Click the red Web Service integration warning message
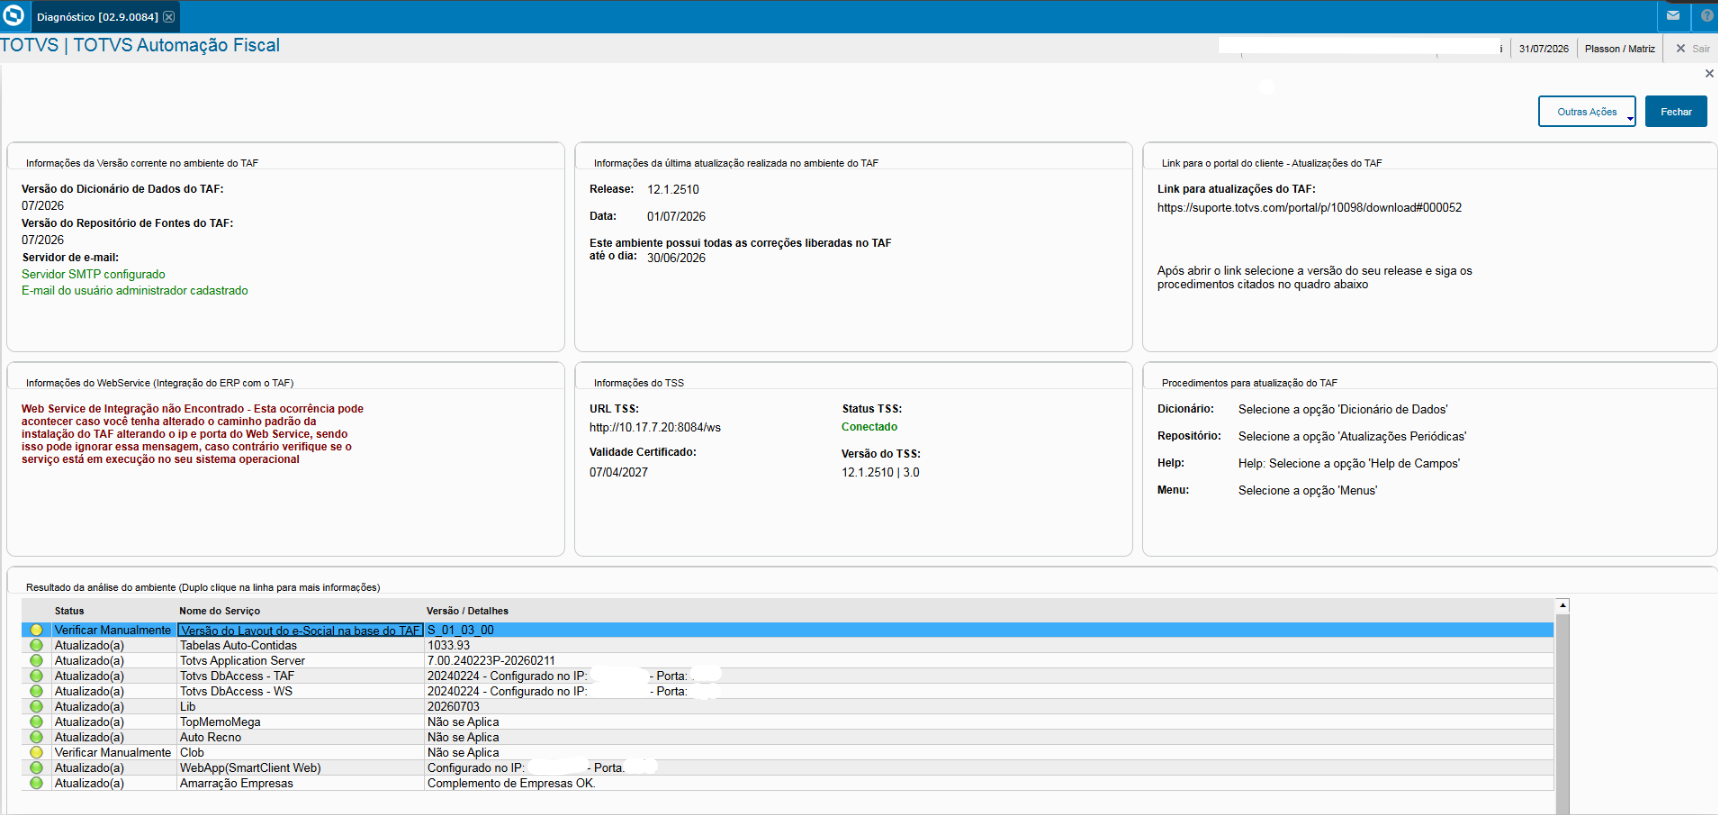This screenshot has height=815, width=1718. click(x=193, y=434)
